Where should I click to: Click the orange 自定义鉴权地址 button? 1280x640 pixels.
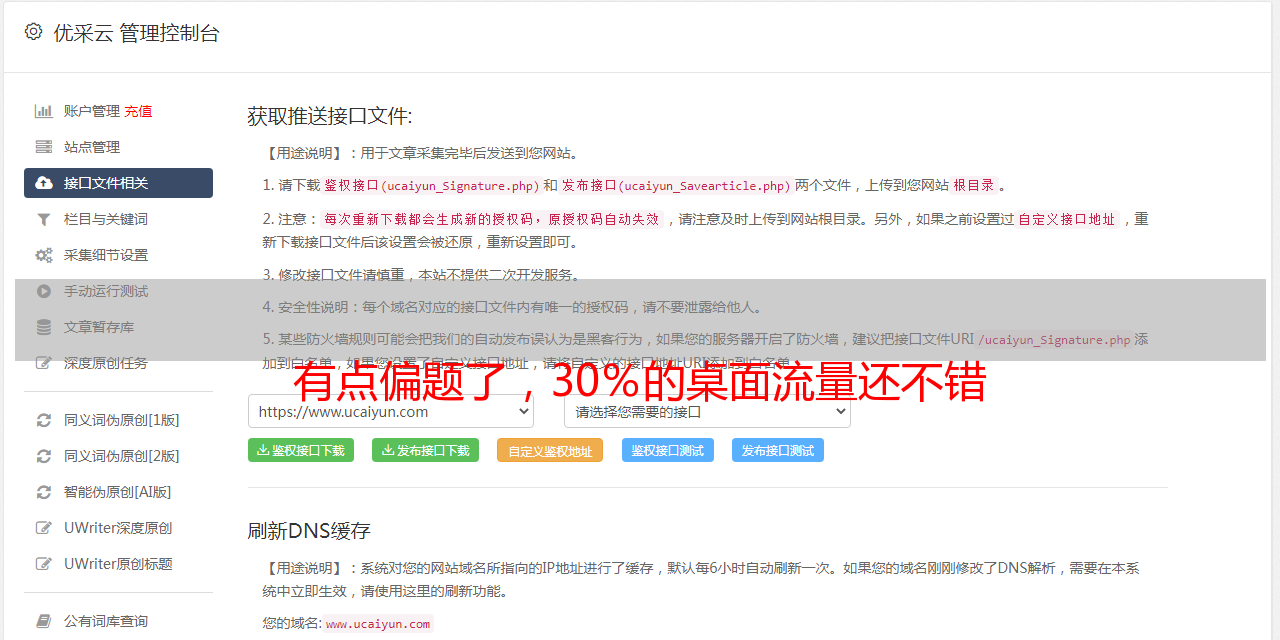[550, 450]
